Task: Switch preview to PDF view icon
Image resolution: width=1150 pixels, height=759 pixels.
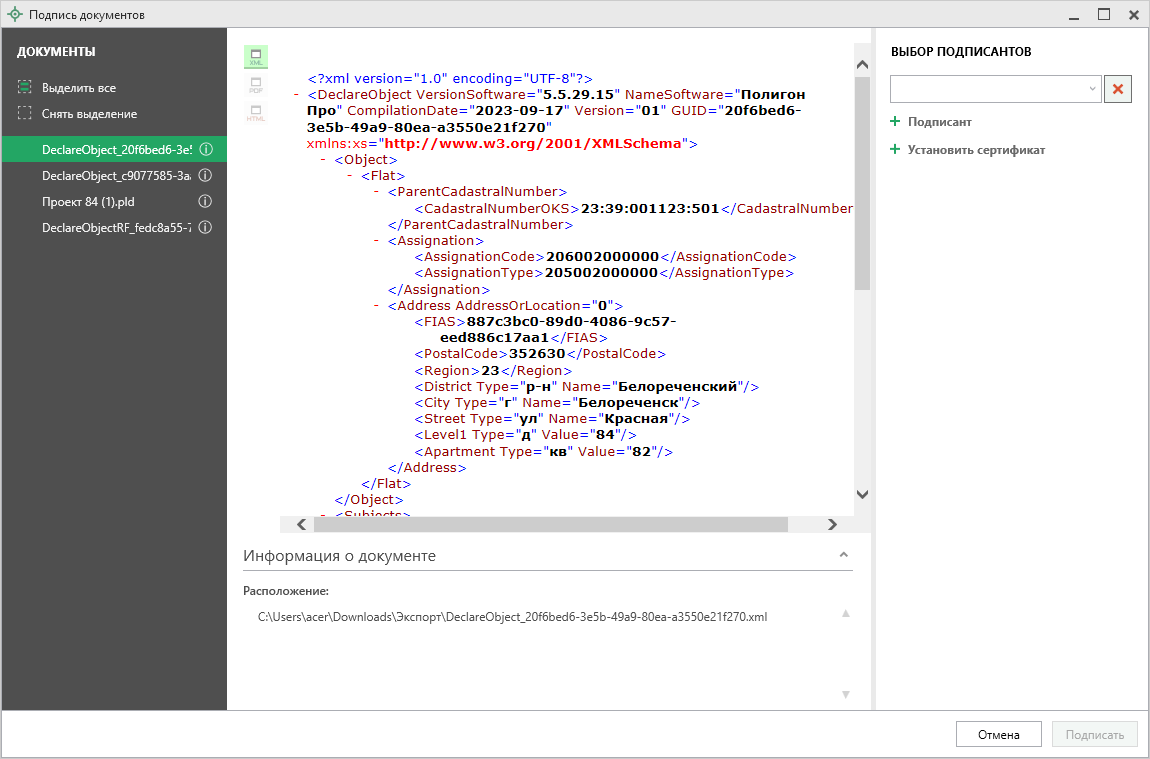Action: [256, 85]
